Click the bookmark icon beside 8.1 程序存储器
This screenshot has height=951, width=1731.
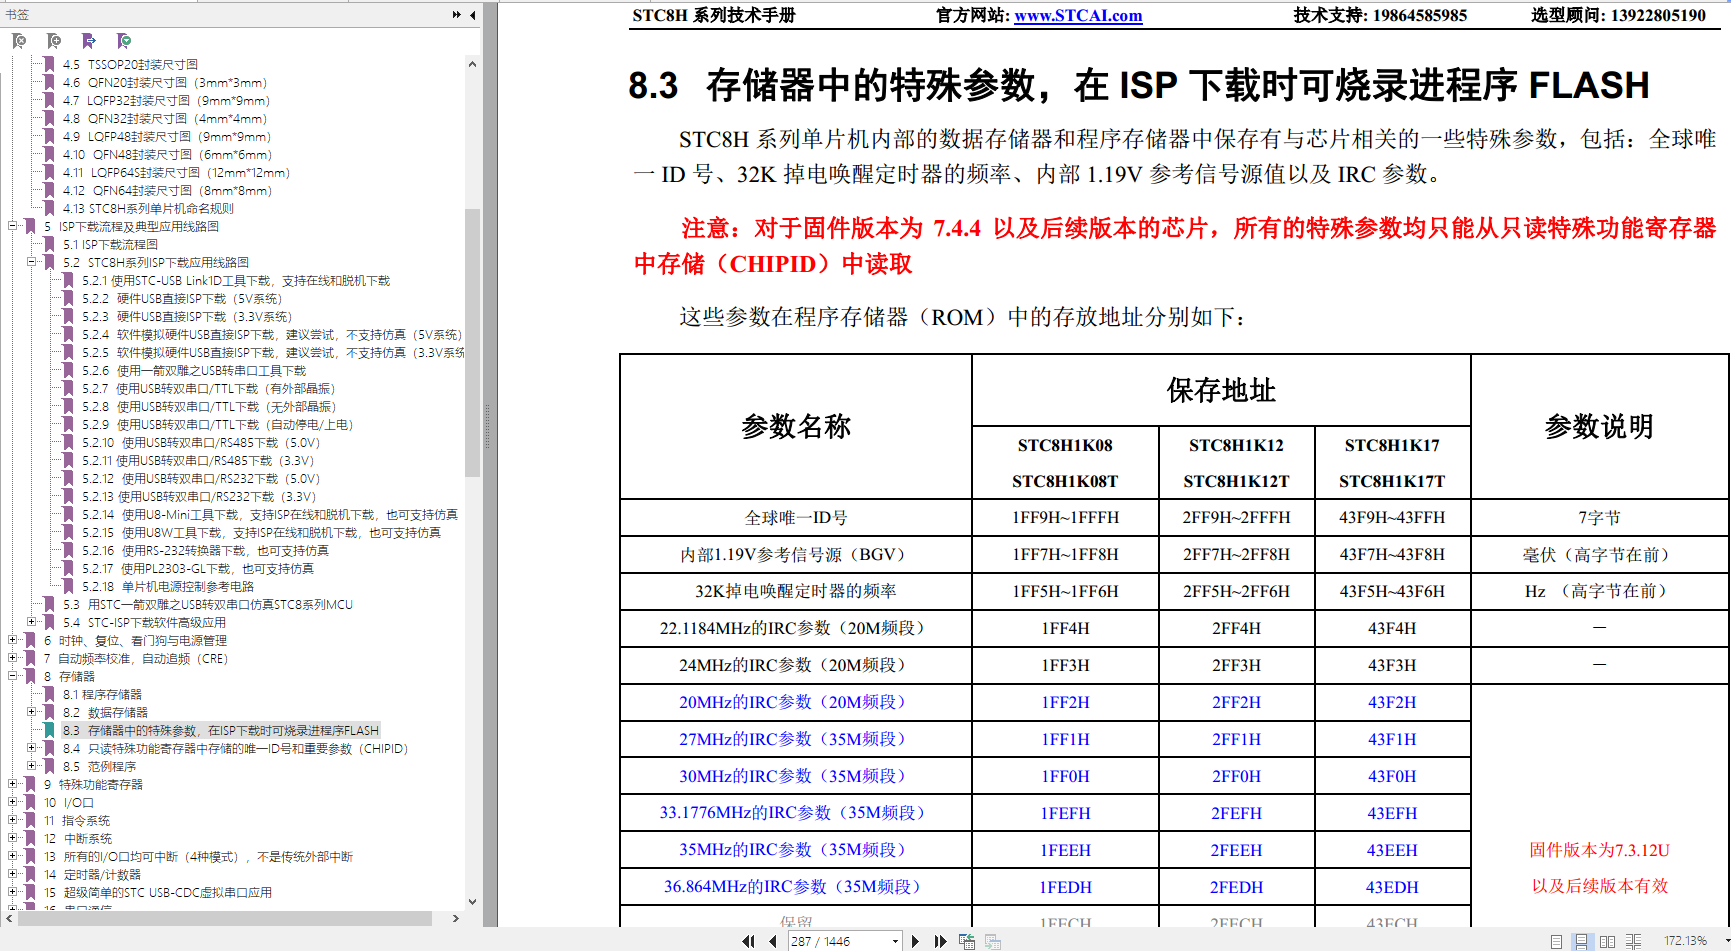click(x=49, y=694)
